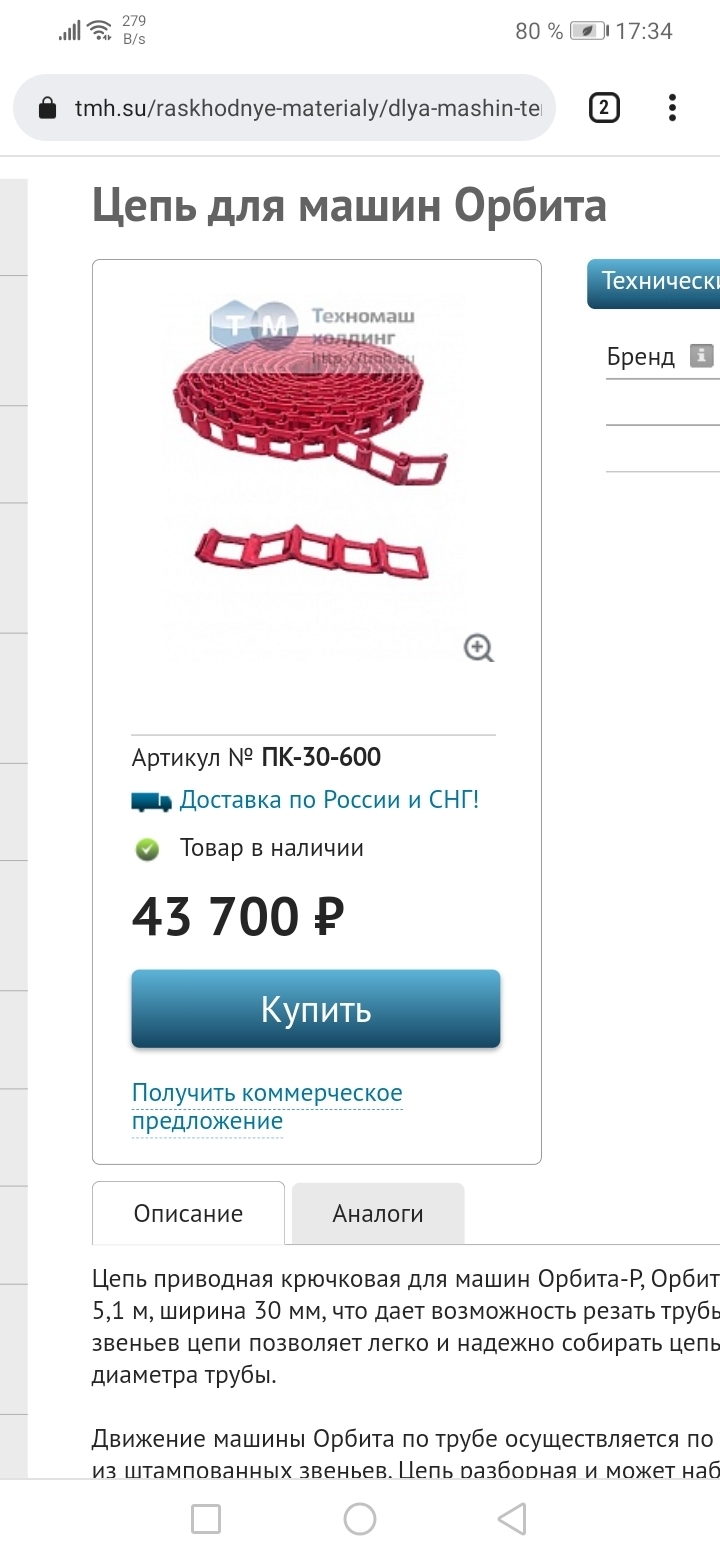
Task: Tap the Android home circle button
Action: (360, 1519)
